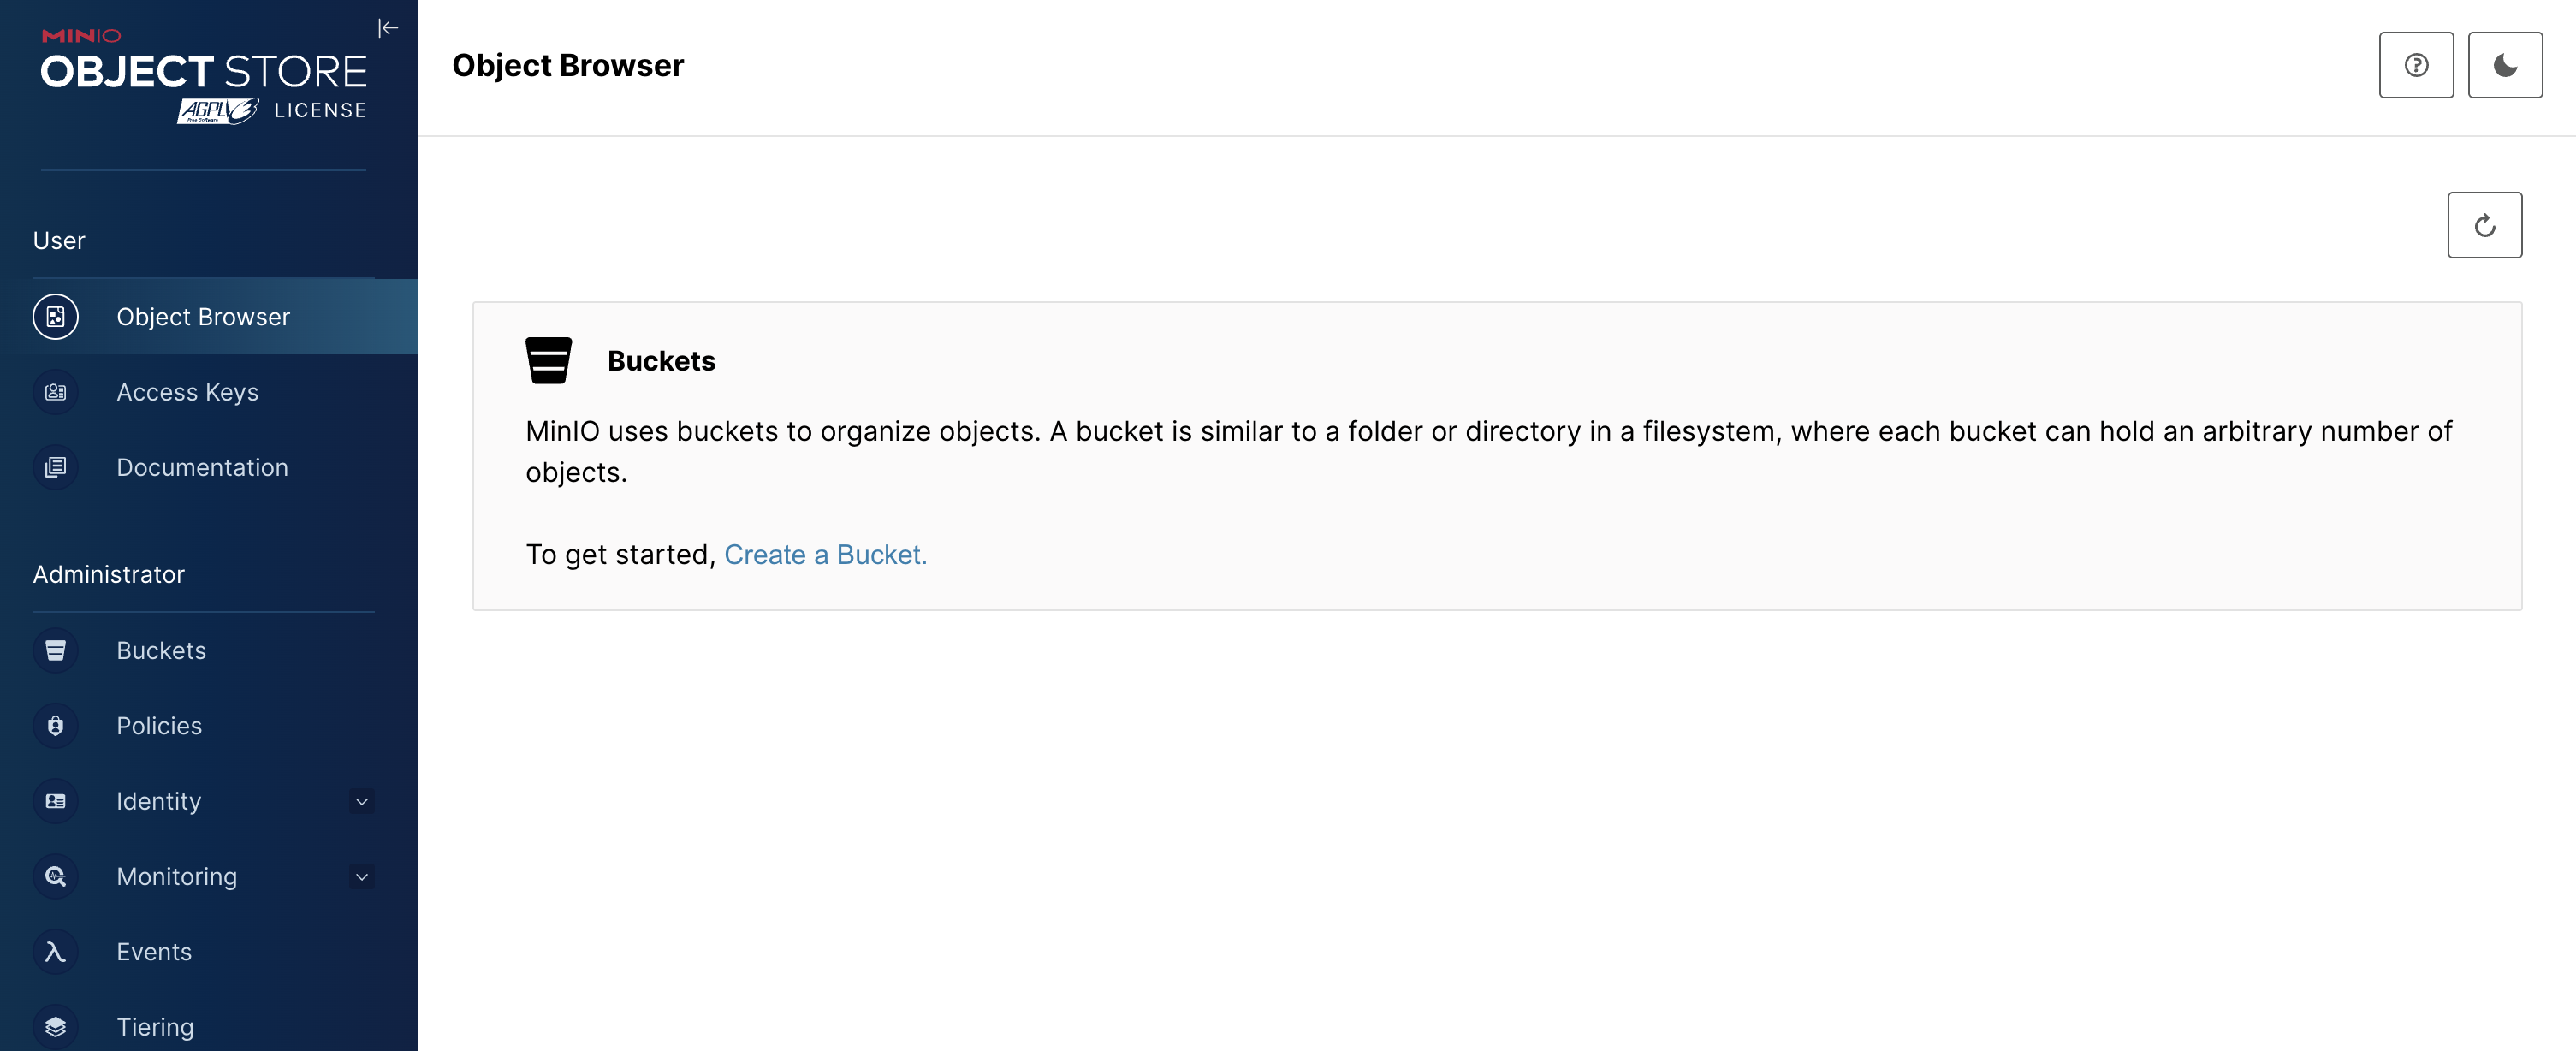Click the MinIO Object Store logo

tap(204, 76)
